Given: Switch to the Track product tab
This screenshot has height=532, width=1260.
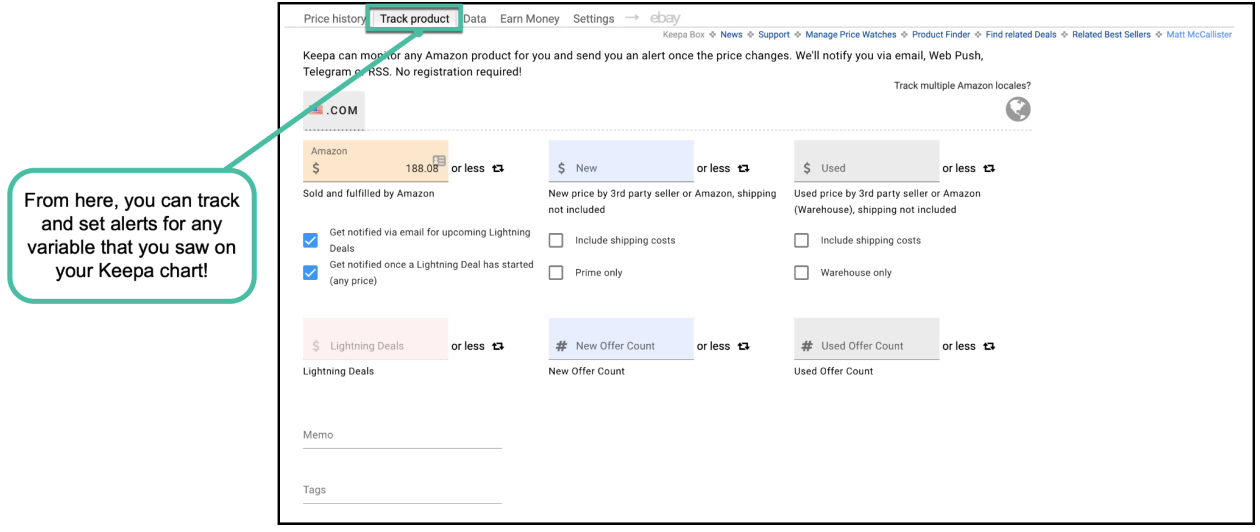Looking at the screenshot, I should click(x=415, y=19).
